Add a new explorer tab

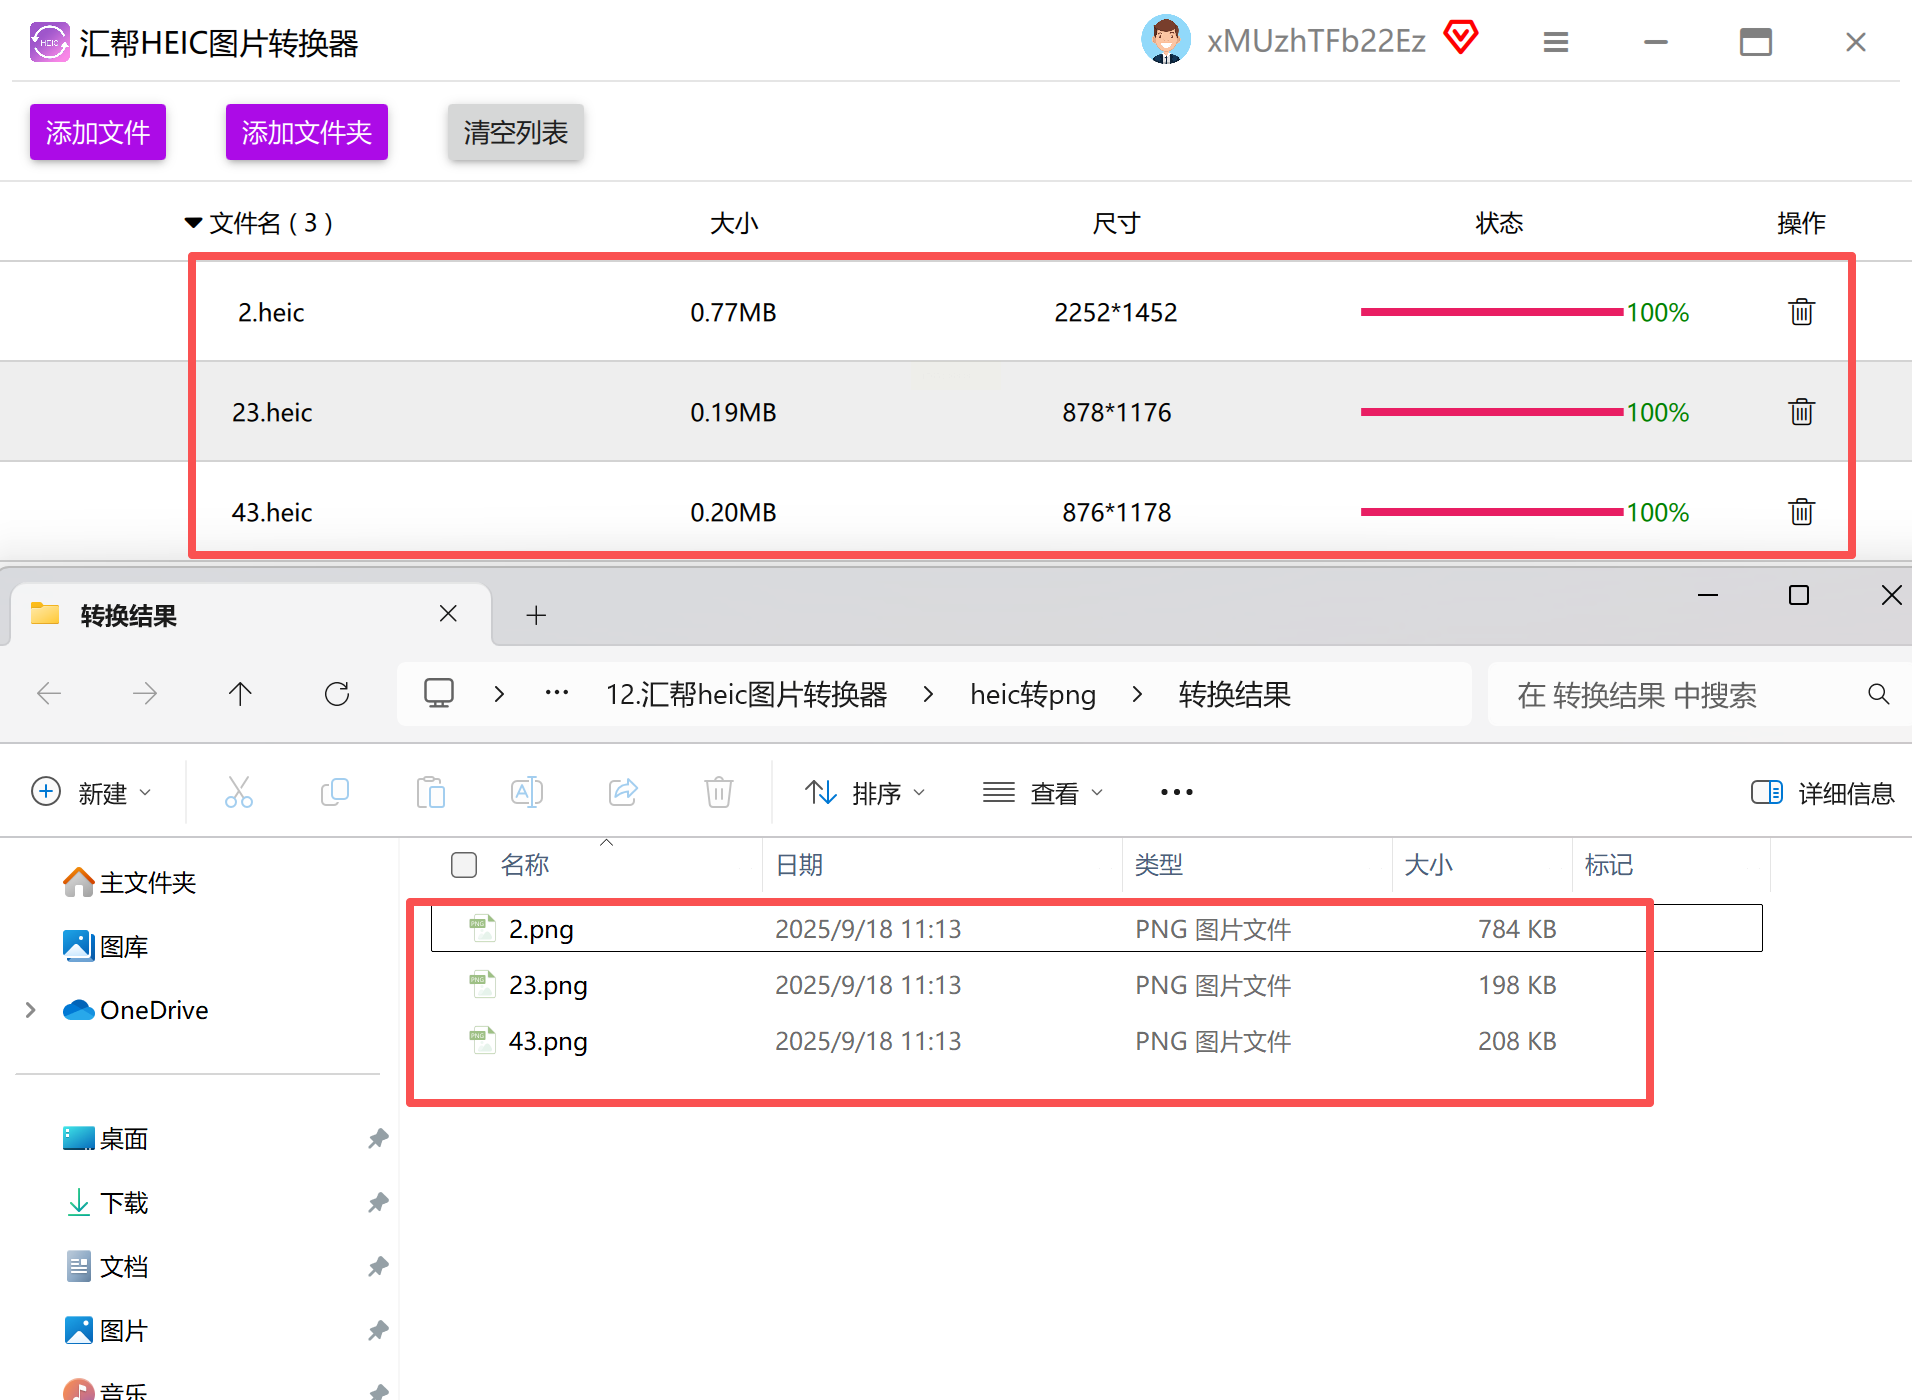coord(536,615)
